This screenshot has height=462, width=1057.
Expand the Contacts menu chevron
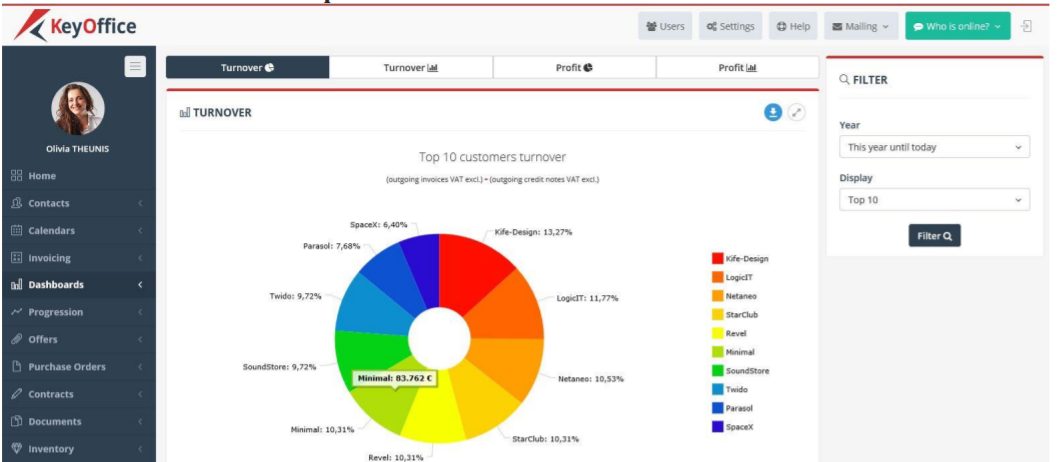coord(140,203)
